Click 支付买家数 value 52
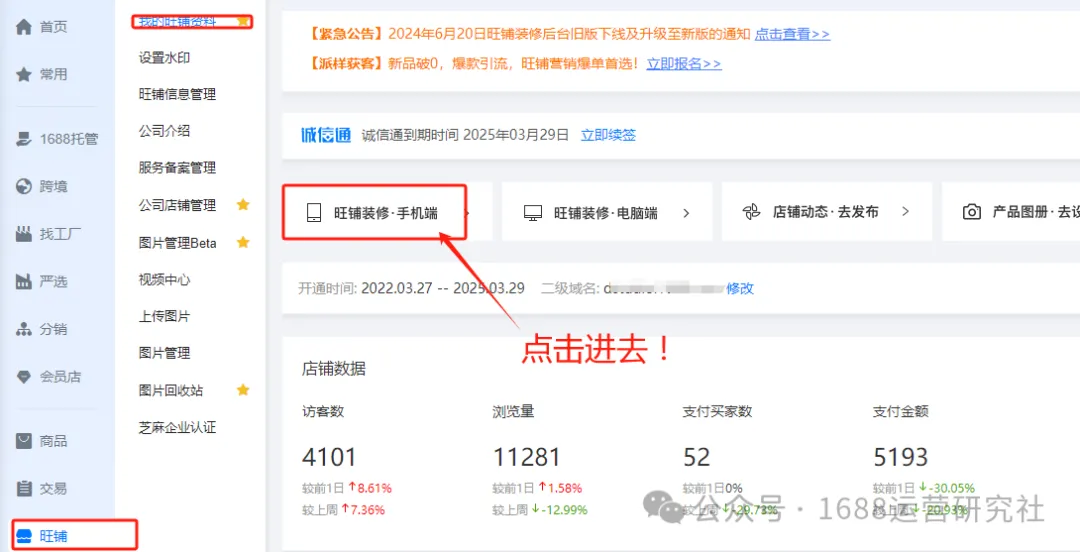Screen dimensions: 1080x552 (696, 457)
